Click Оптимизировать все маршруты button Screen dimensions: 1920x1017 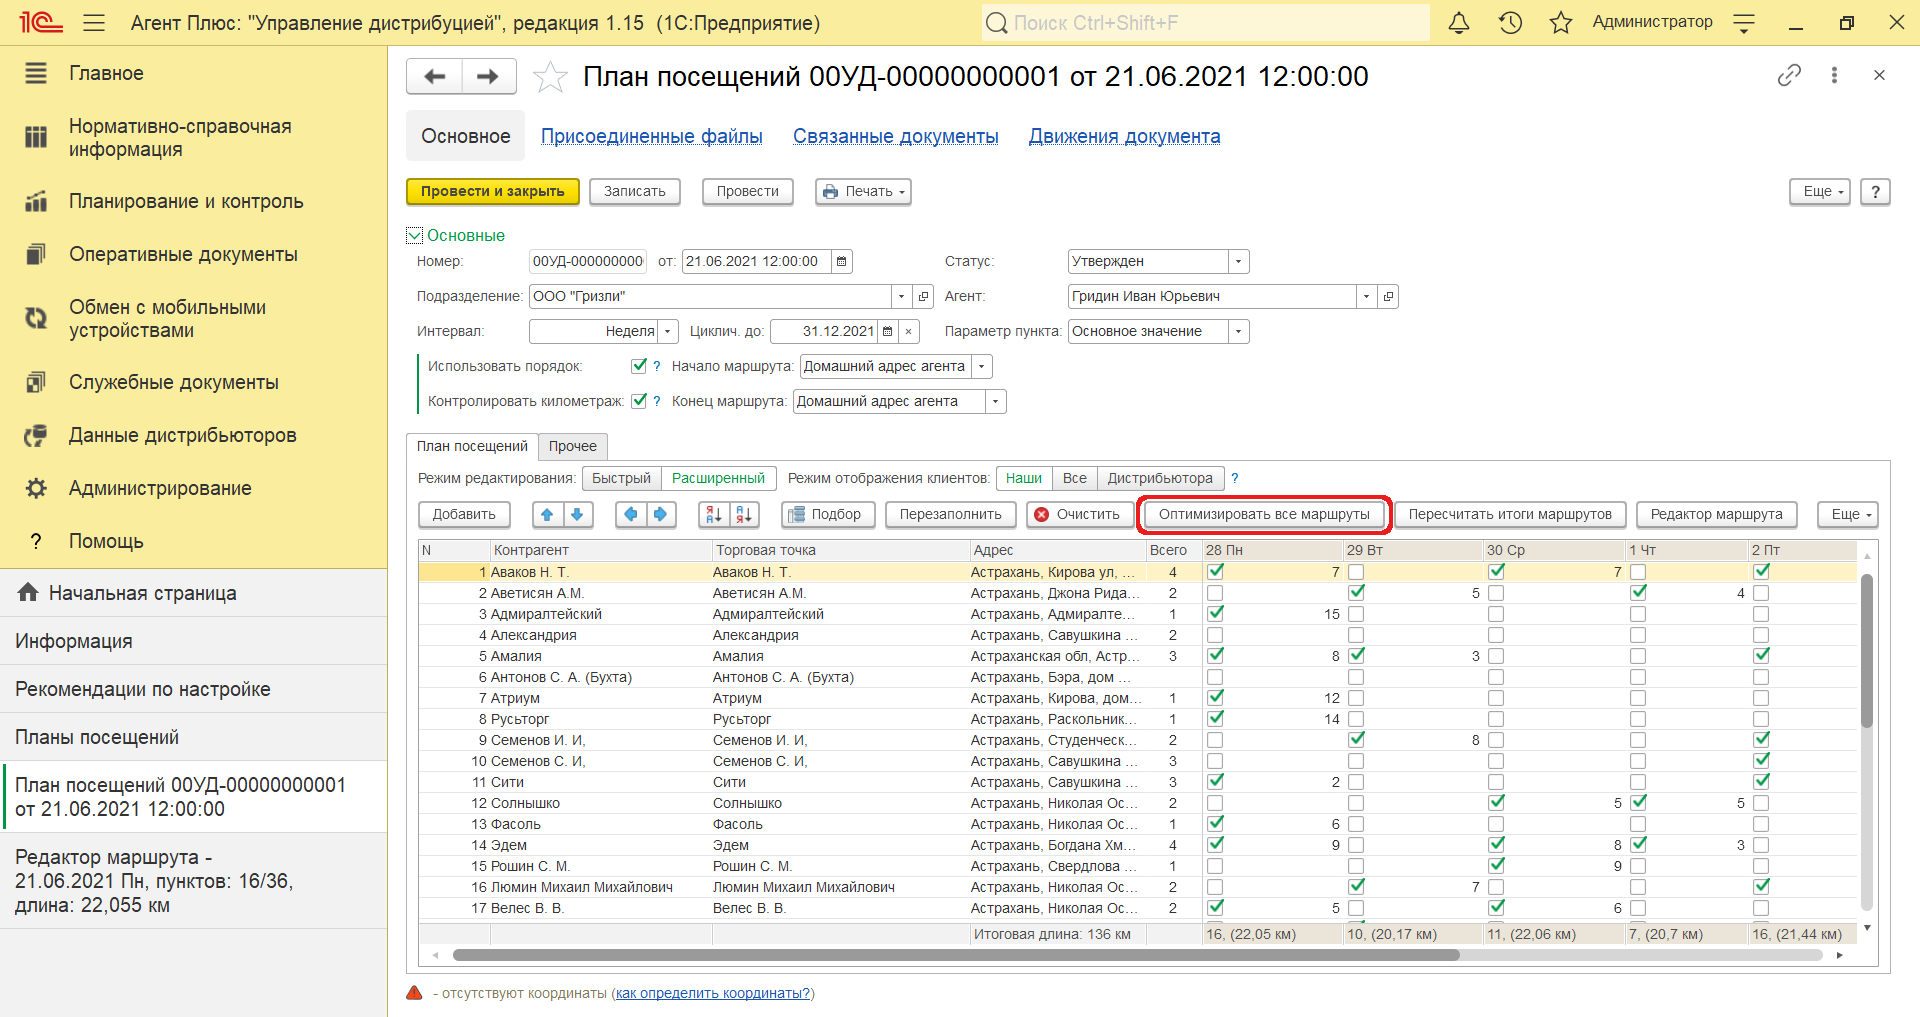coord(1265,515)
